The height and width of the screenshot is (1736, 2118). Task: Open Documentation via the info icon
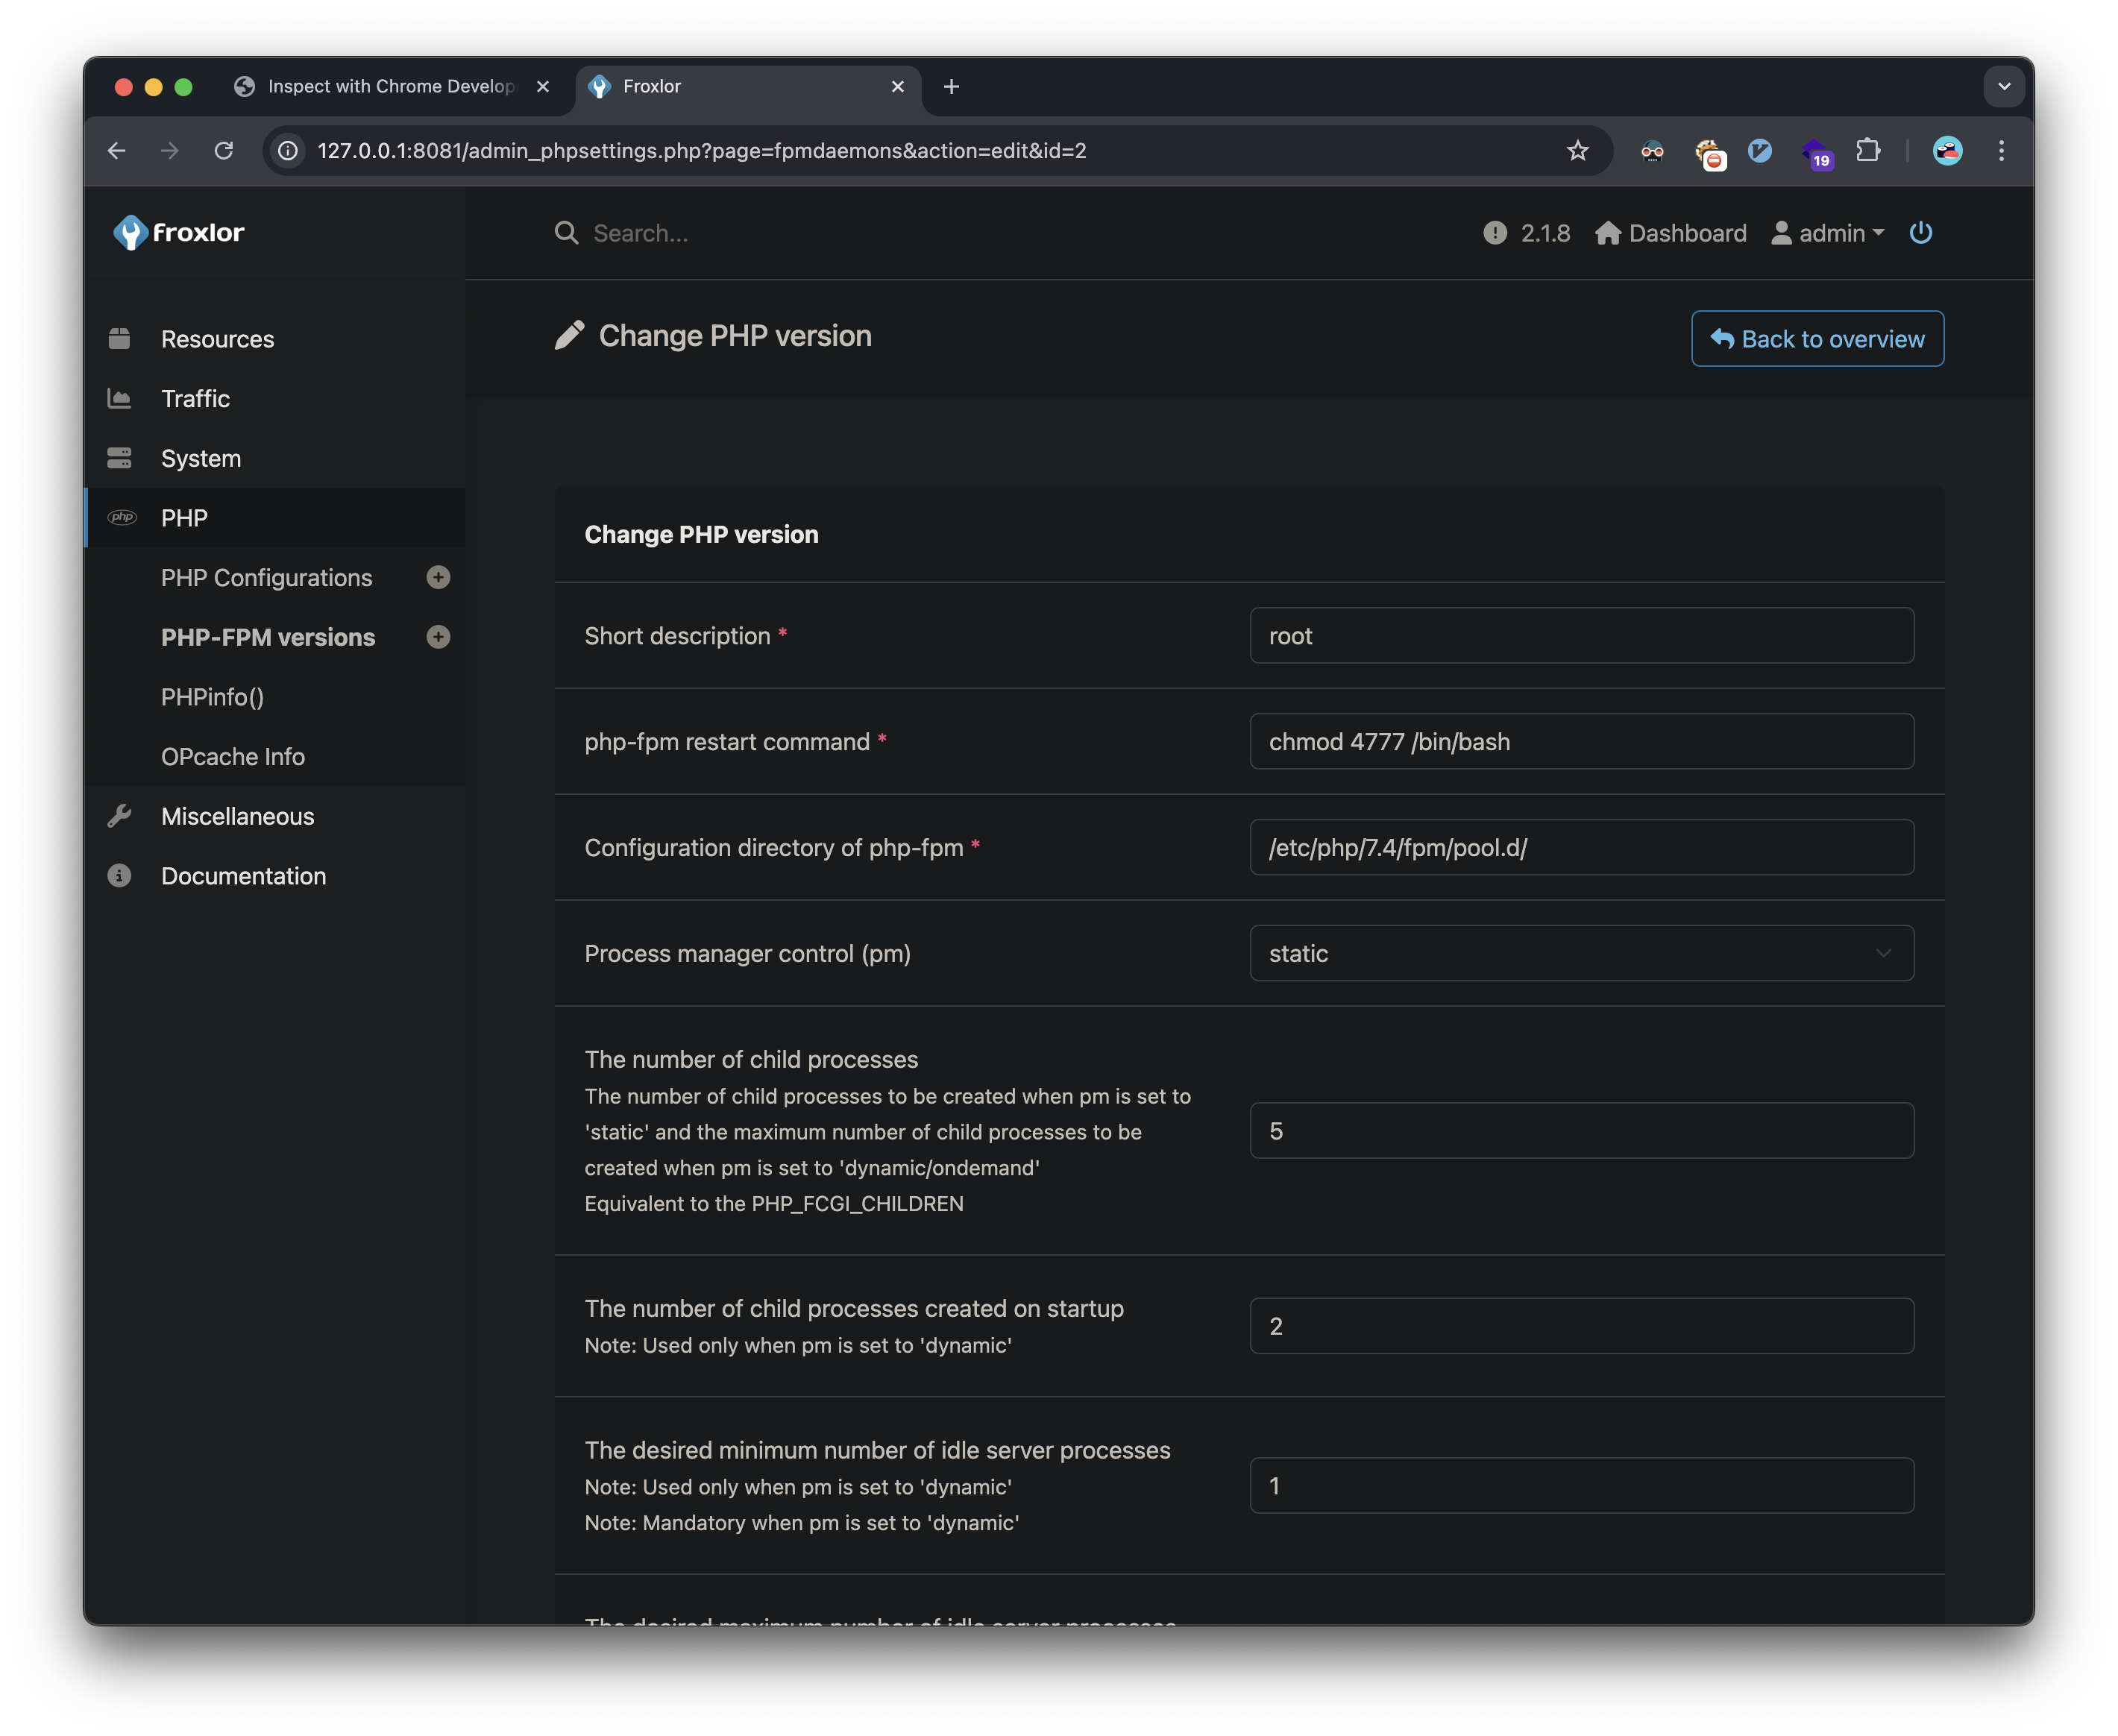120,876
